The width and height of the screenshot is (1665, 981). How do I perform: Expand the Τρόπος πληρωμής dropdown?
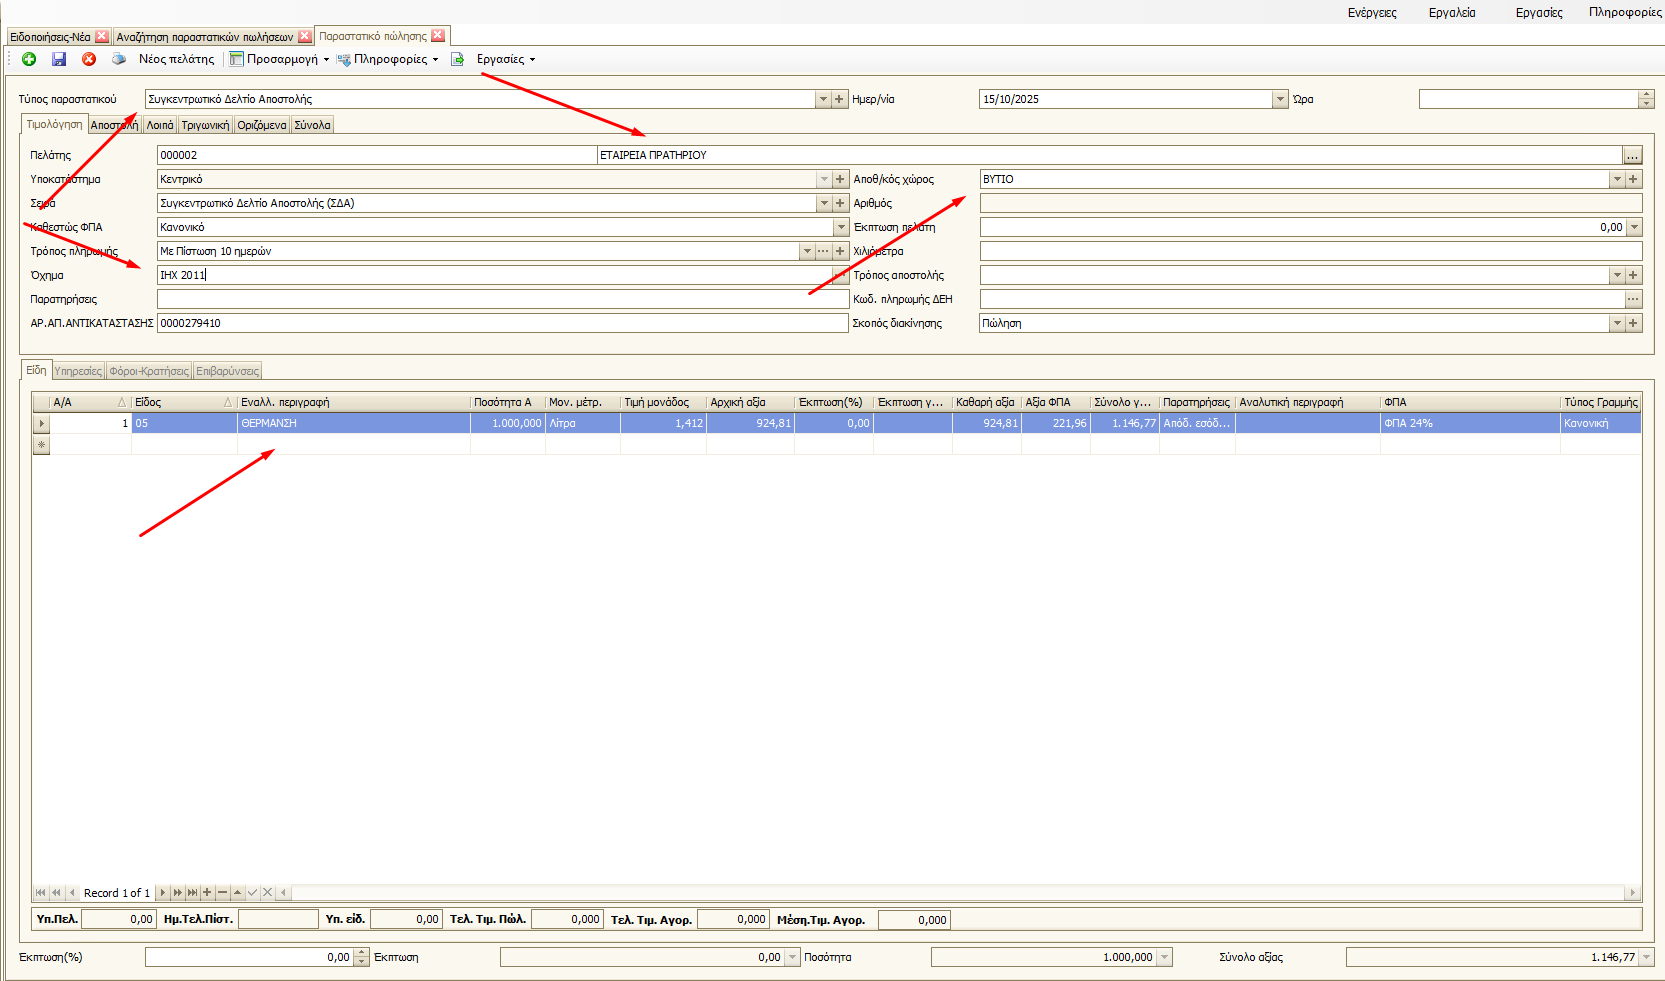[808, 251]
